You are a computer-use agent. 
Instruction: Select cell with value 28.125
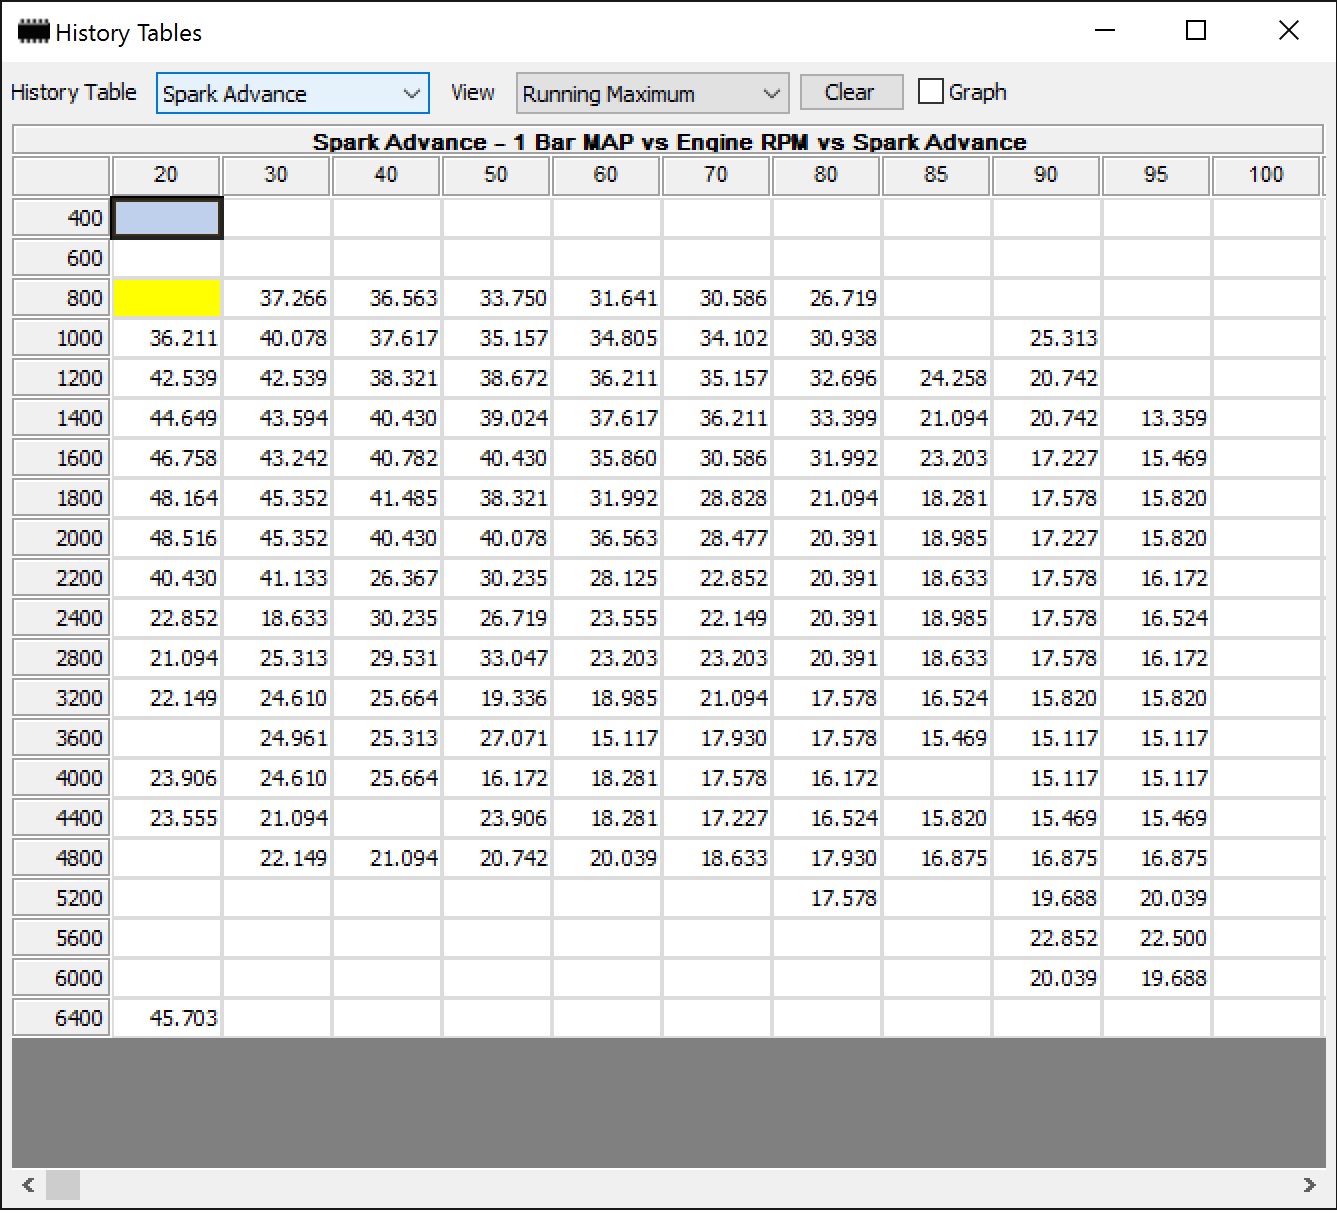click(x=607, y=578)
